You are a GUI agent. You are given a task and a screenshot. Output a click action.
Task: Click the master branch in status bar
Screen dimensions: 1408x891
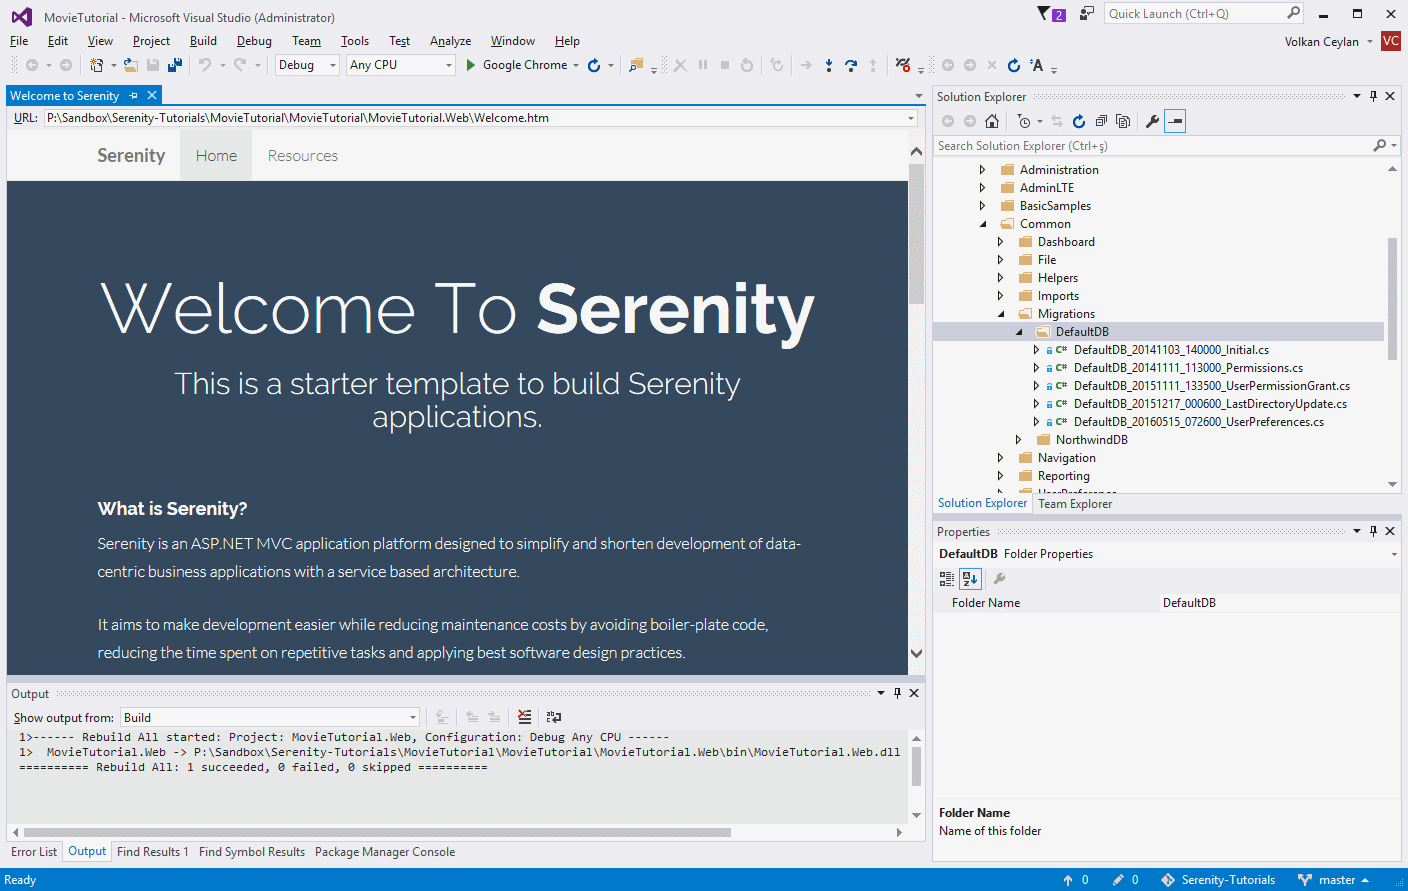point(1336,880)
